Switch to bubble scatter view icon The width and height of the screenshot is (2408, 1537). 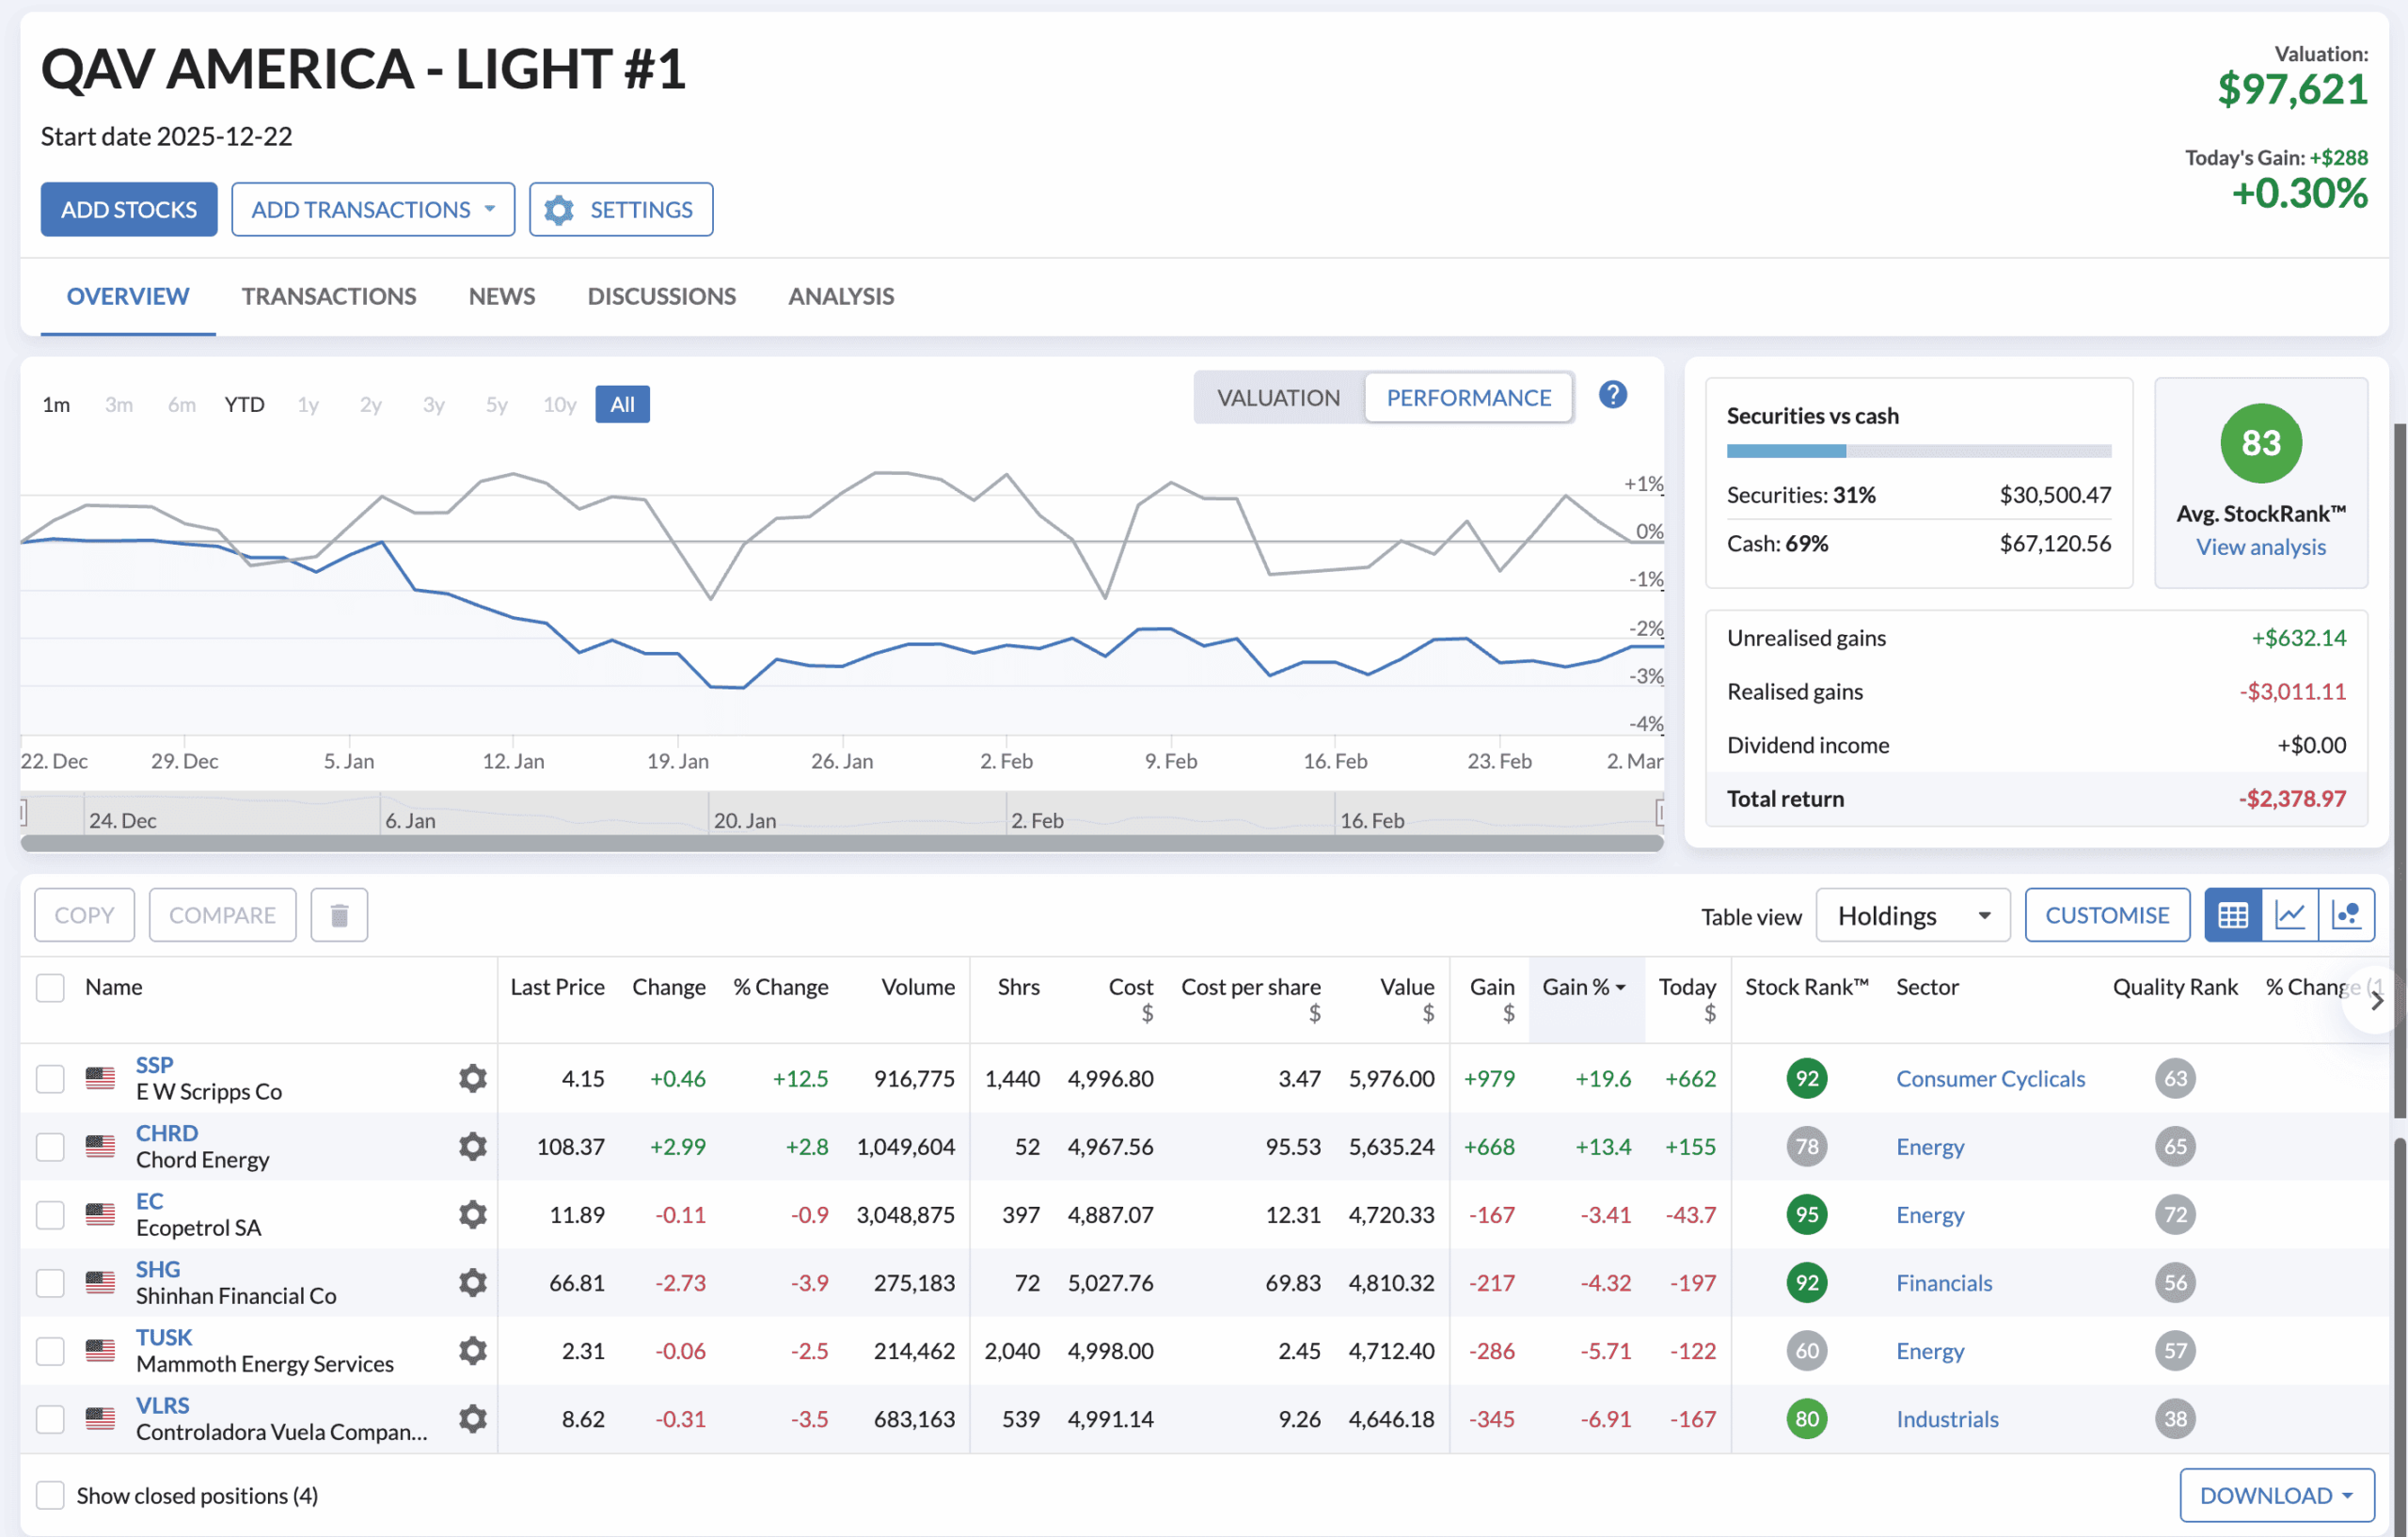2346,915
